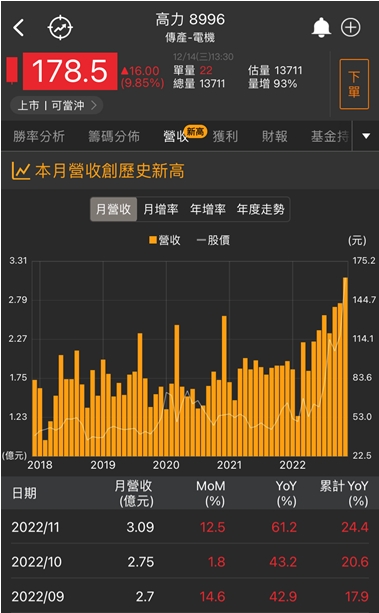Select 年增率 chart view
Viewport: 379px width, 613px height.
208,210
